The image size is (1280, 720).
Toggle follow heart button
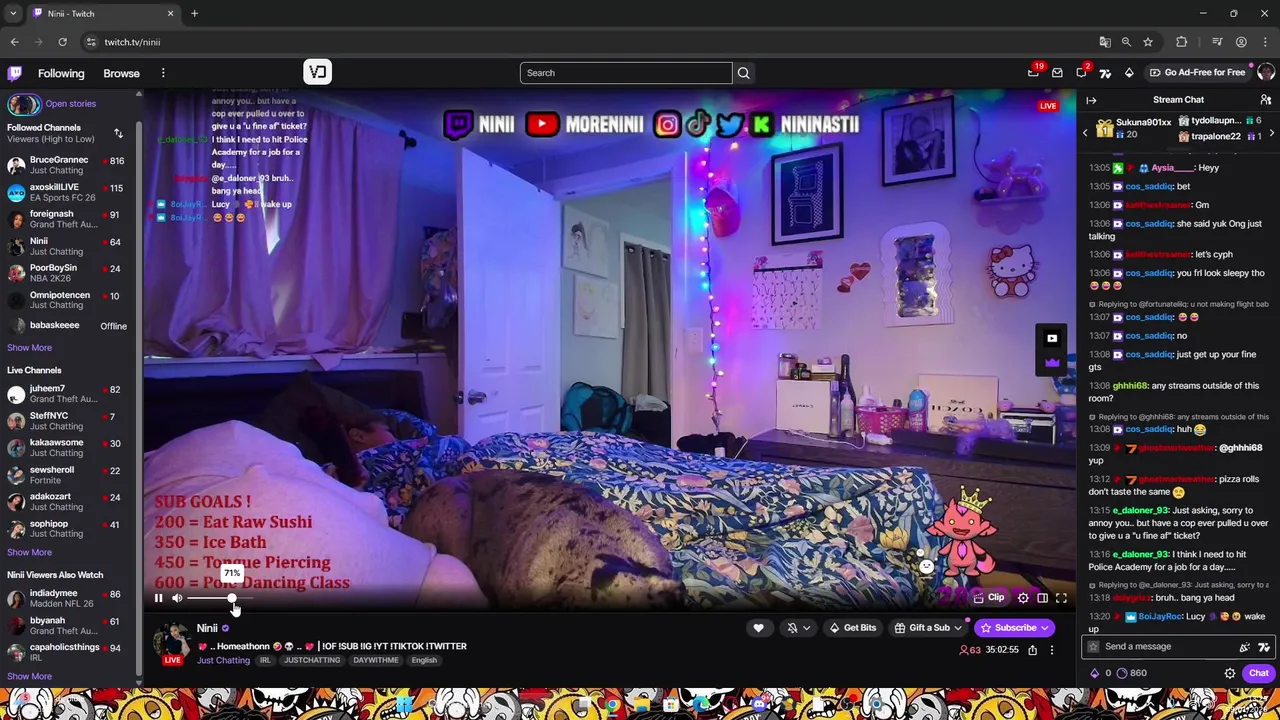[x=758, y=628]
